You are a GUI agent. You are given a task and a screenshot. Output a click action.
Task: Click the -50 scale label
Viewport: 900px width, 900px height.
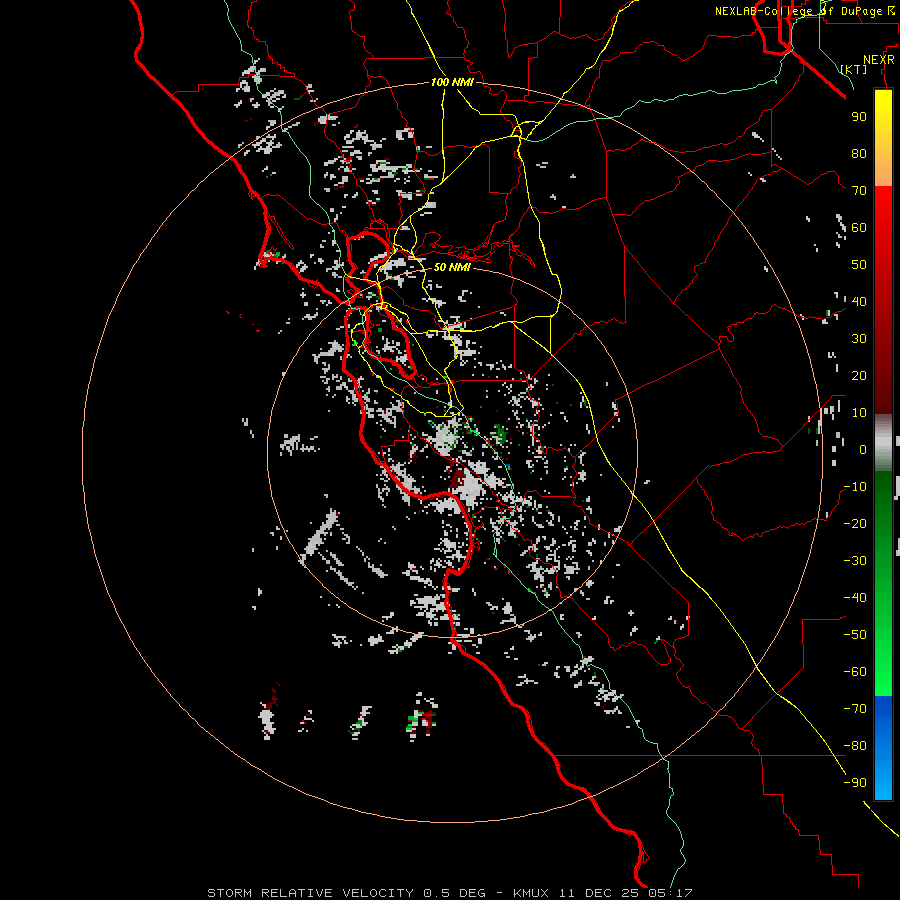[x=855, y=635]
